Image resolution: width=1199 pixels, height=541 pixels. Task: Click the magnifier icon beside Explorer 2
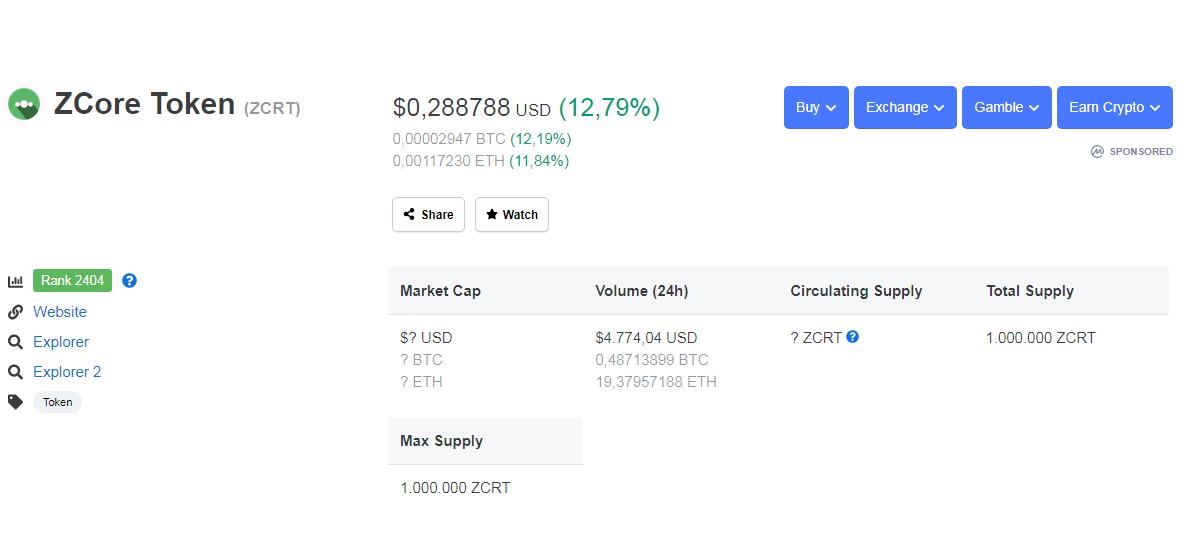click(15, 372)
